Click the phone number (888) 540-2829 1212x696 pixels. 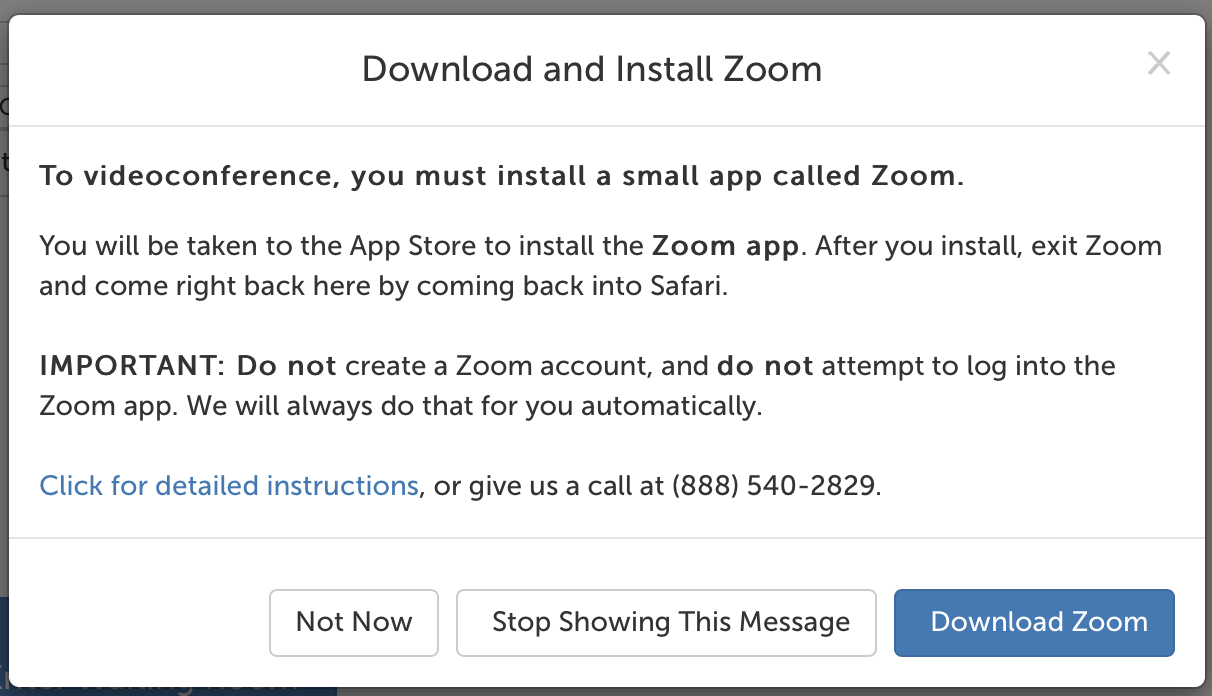point(773,485)
